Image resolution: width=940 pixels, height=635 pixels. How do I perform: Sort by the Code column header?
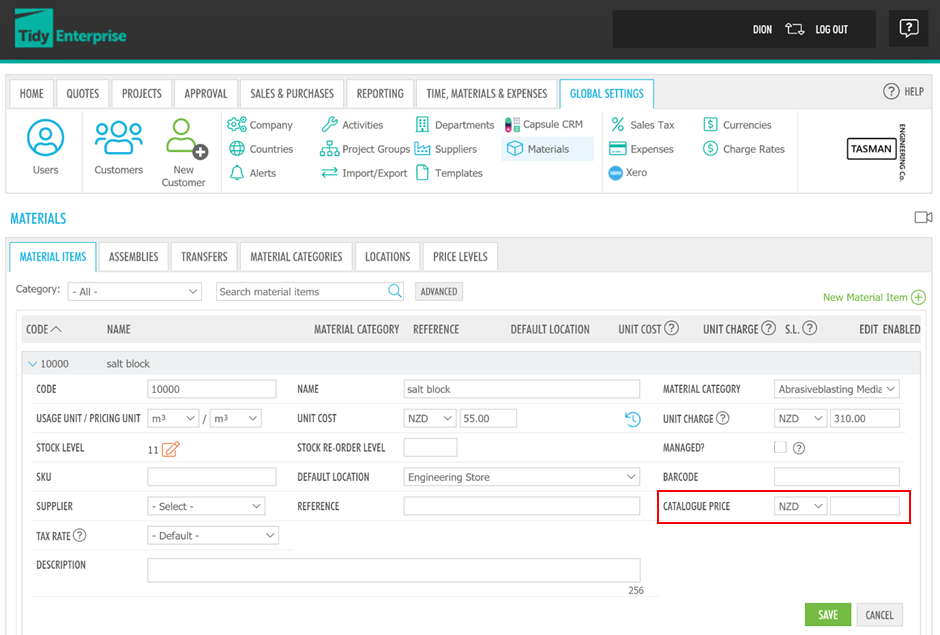click(x=43, y=329)
